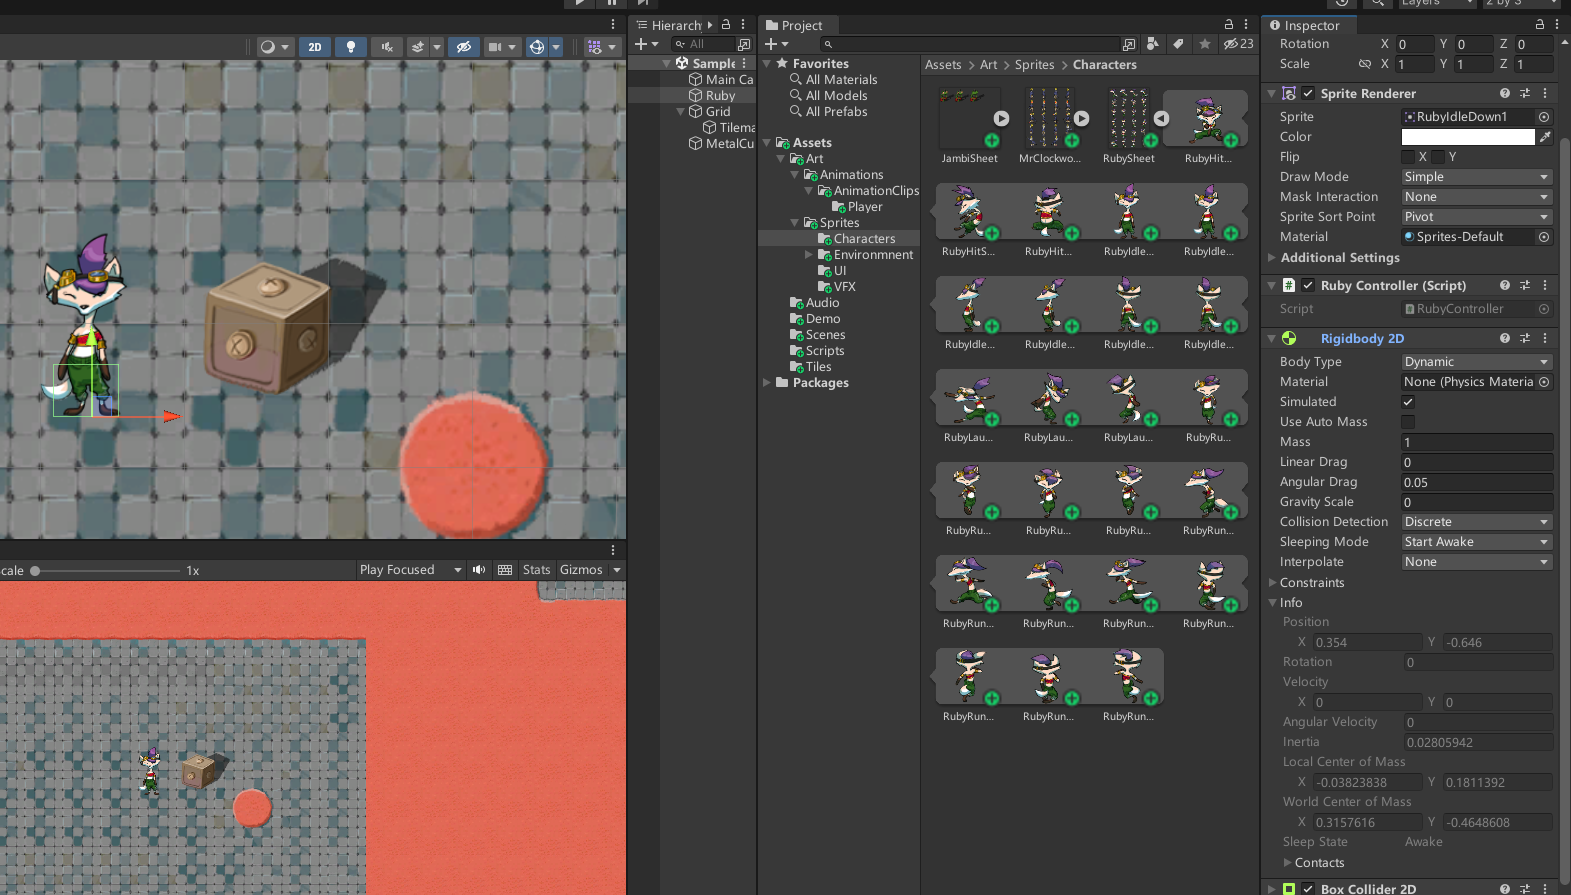Click the Search by Type filter icon
Viewport: 1571px width, 895px height.
1153,44
